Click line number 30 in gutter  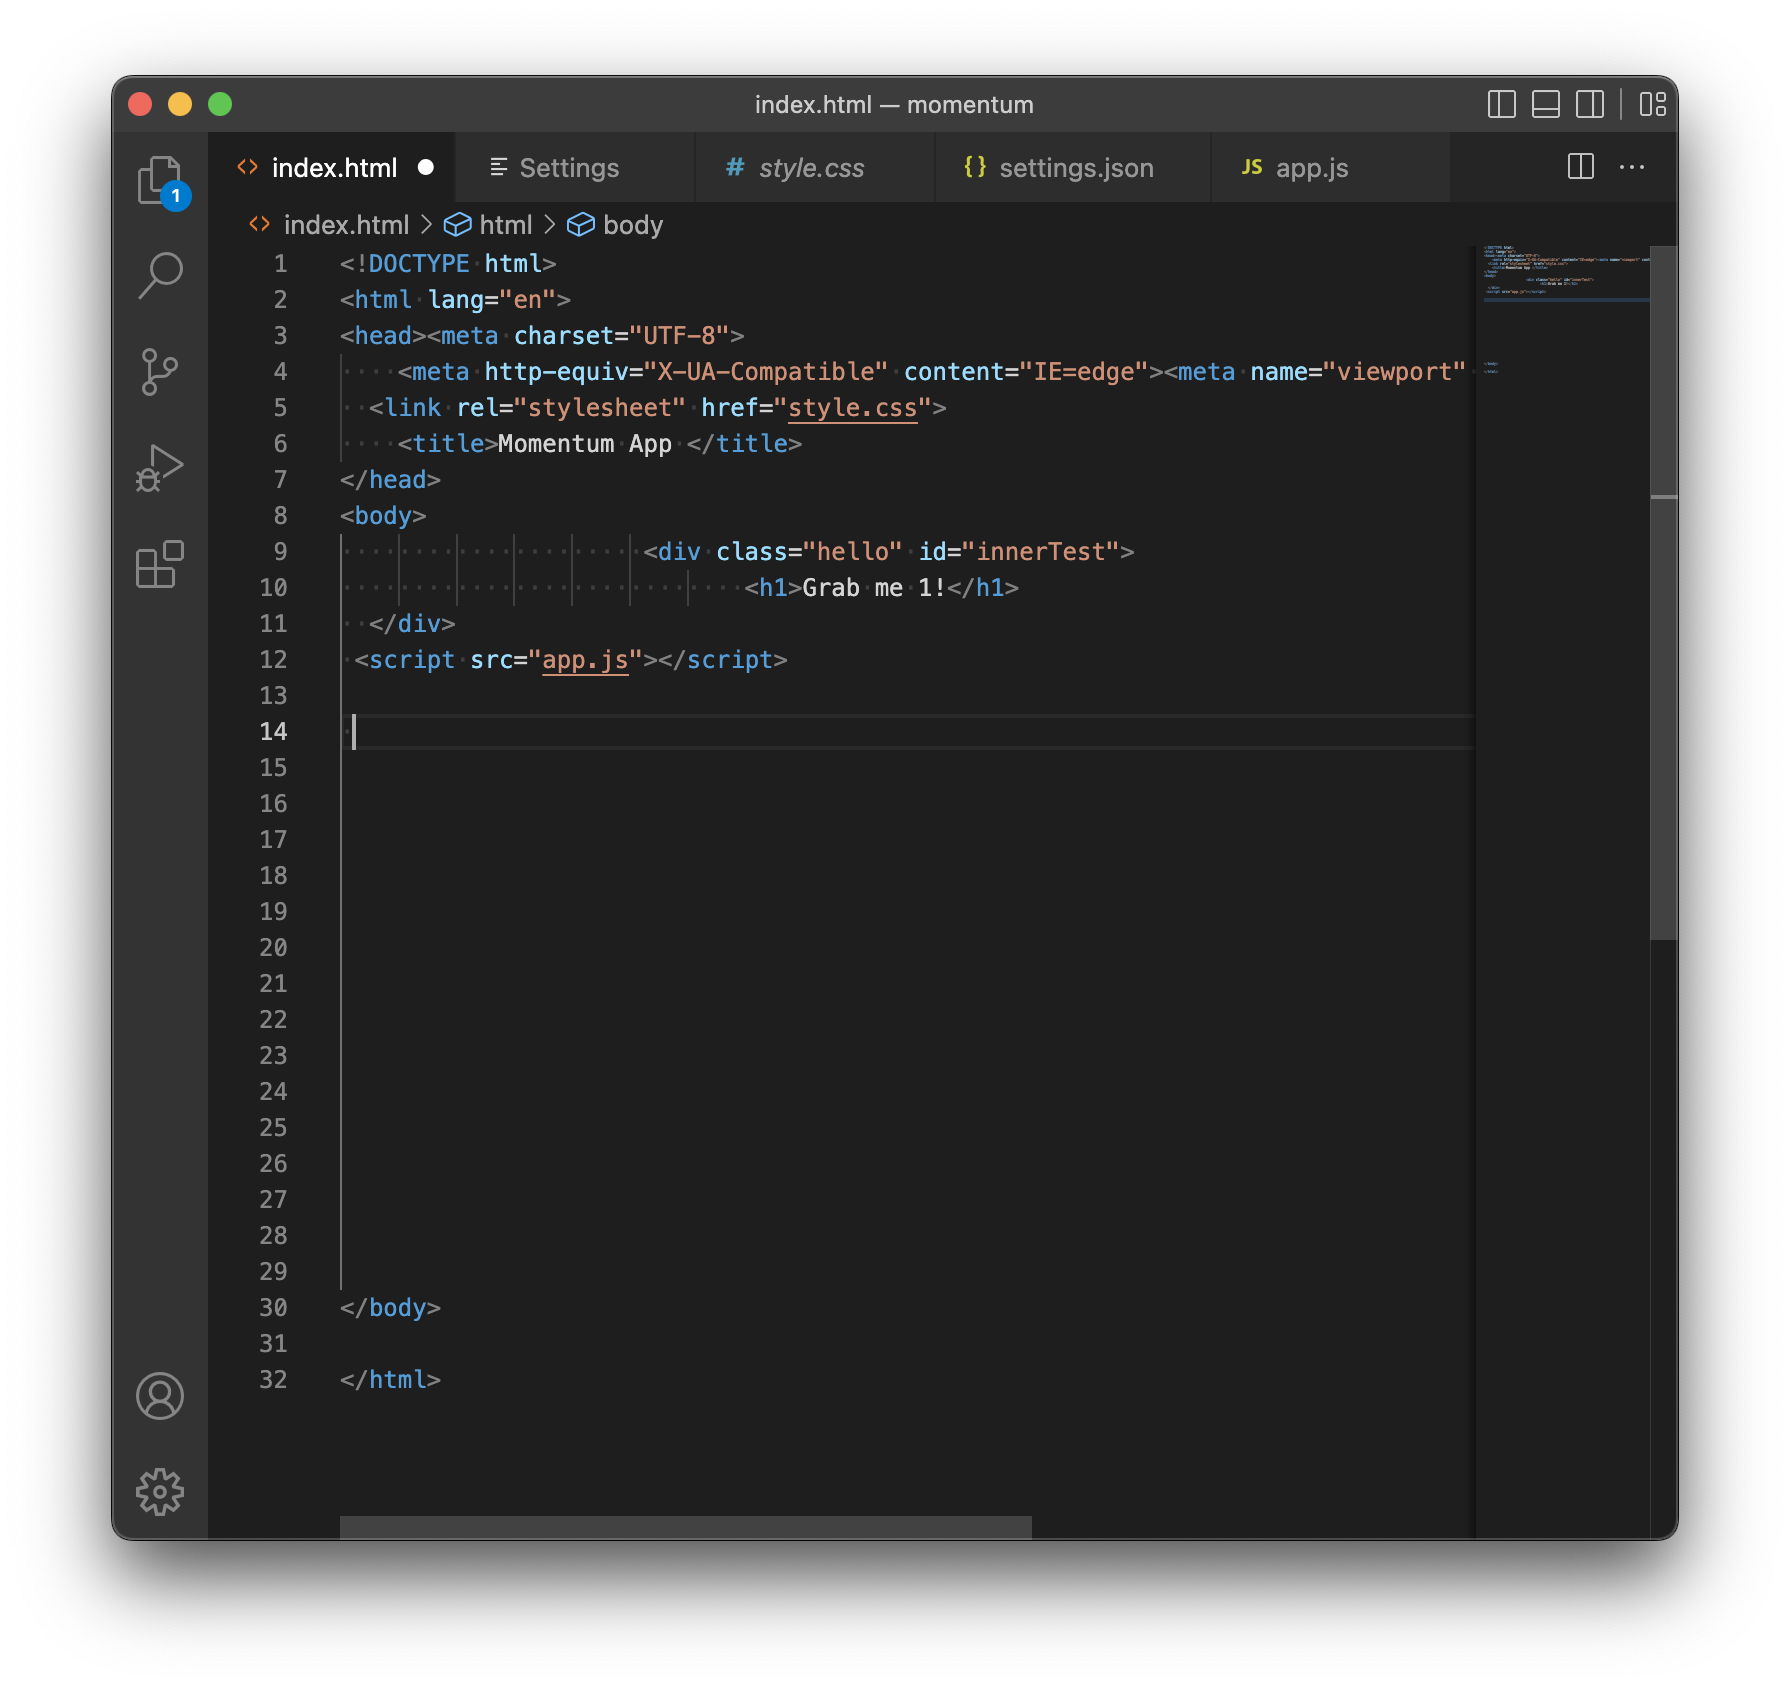(x=273, y=1308)
